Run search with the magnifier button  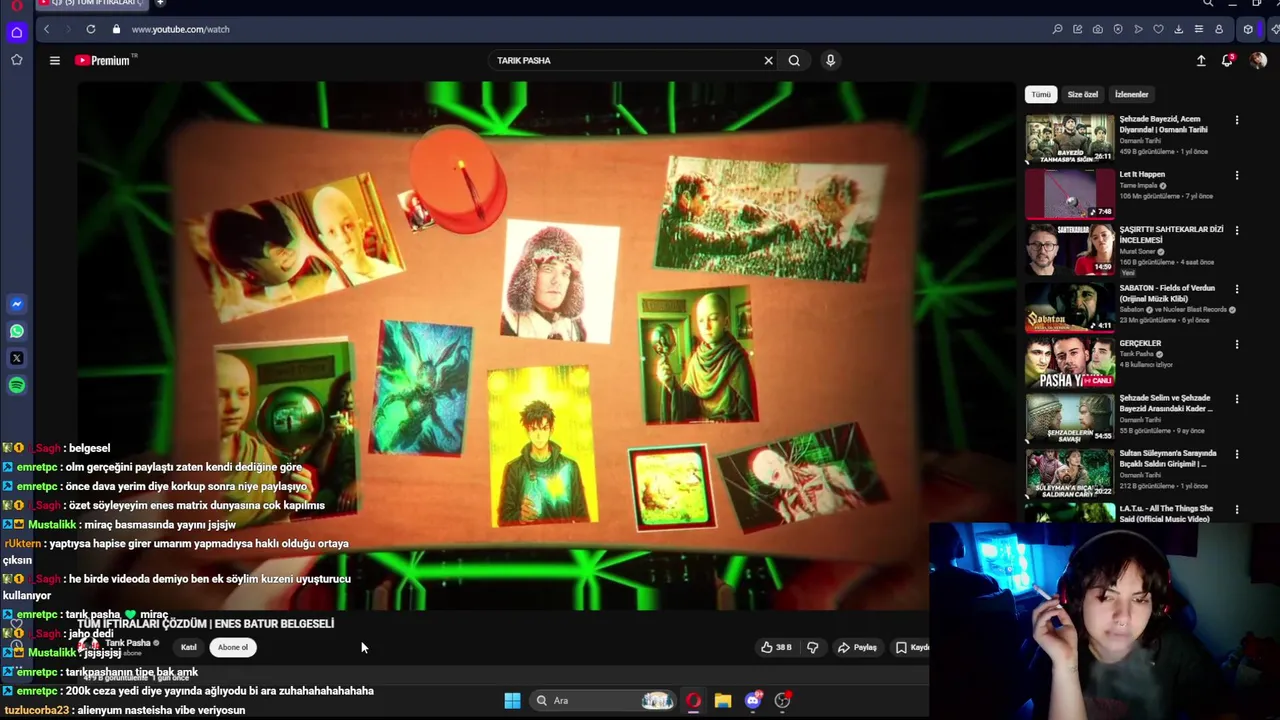click(x=794, y=60)
